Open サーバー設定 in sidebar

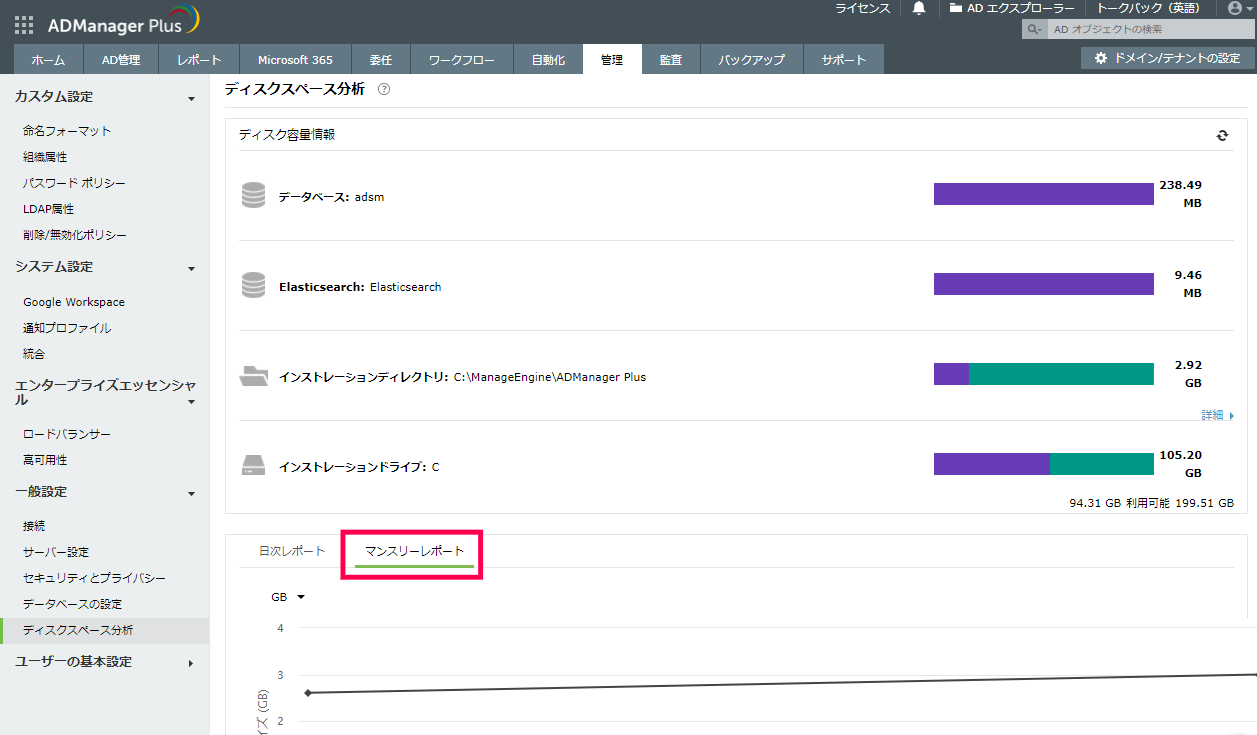pos(56,552)
